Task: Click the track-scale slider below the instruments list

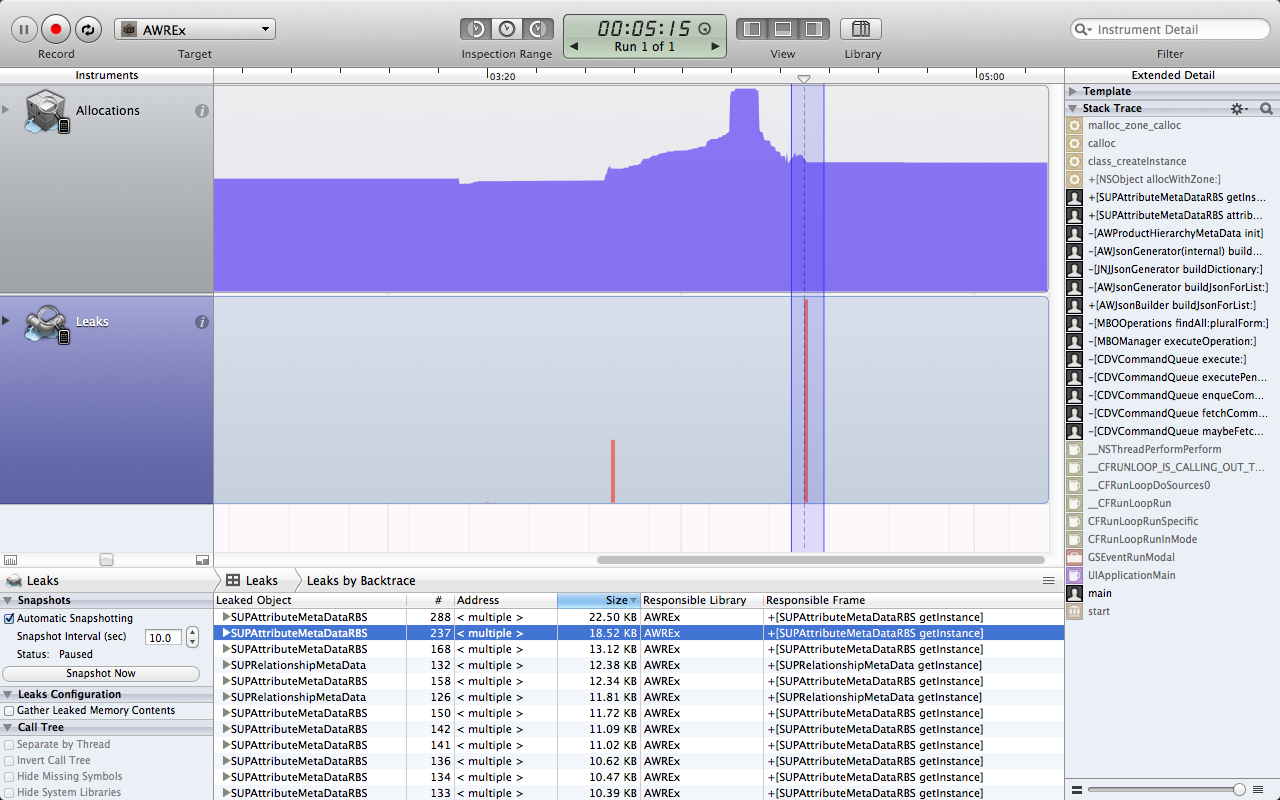Action: (106, 560)
